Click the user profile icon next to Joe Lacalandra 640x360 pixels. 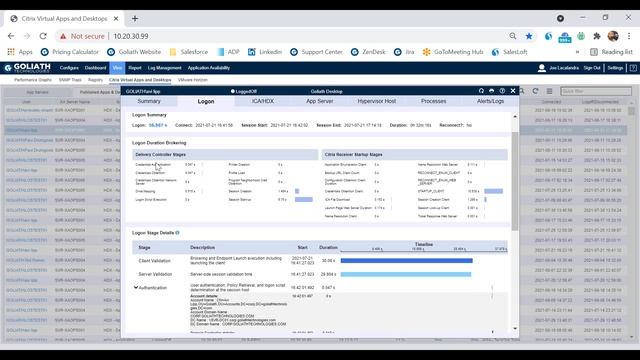pos(542,68)
